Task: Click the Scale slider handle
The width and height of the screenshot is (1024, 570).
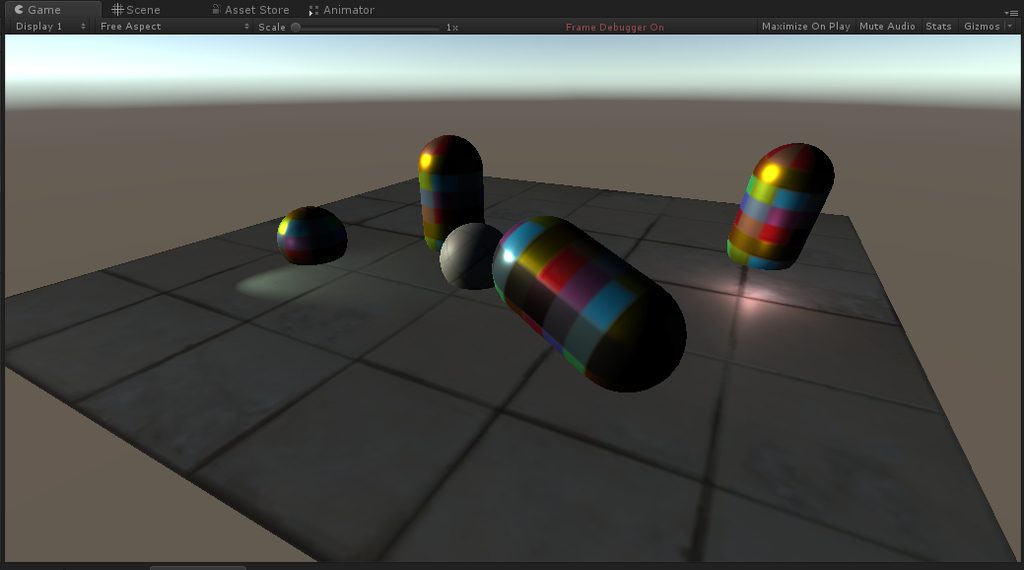Action: [x=296, y=27]
